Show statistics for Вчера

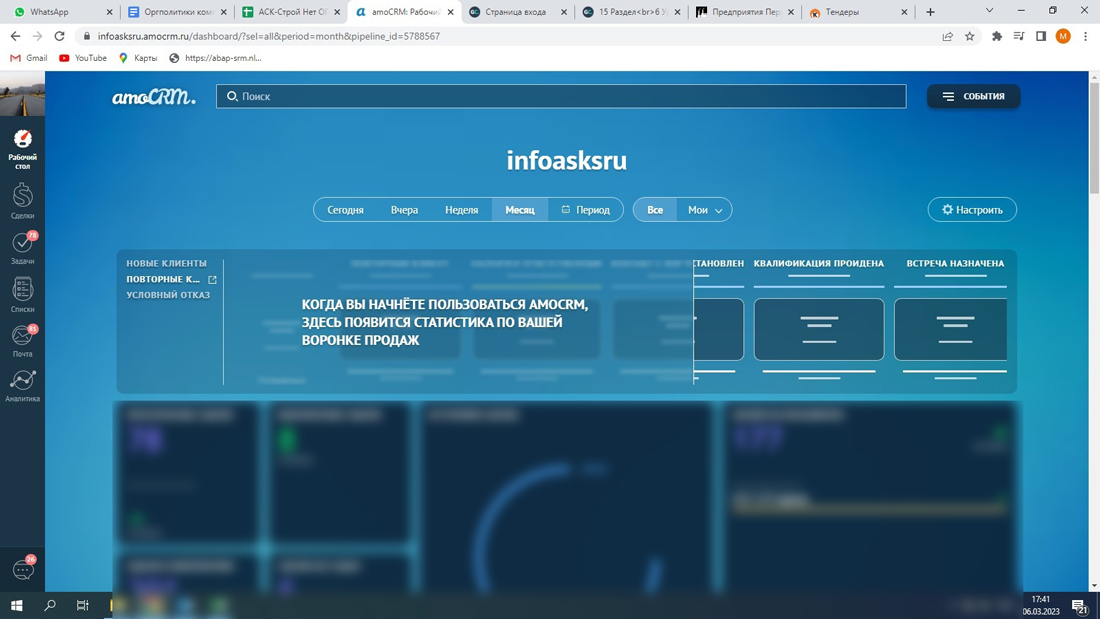point(404,210)
